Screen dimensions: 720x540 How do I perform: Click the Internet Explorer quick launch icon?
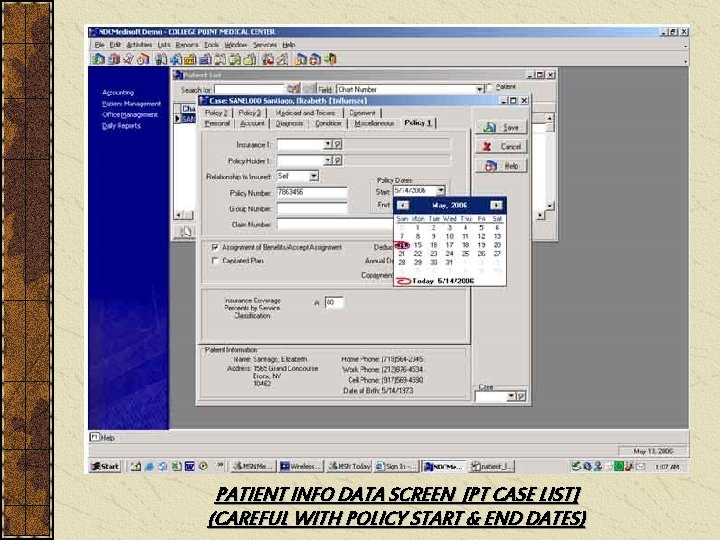click(x=149, y=466)
